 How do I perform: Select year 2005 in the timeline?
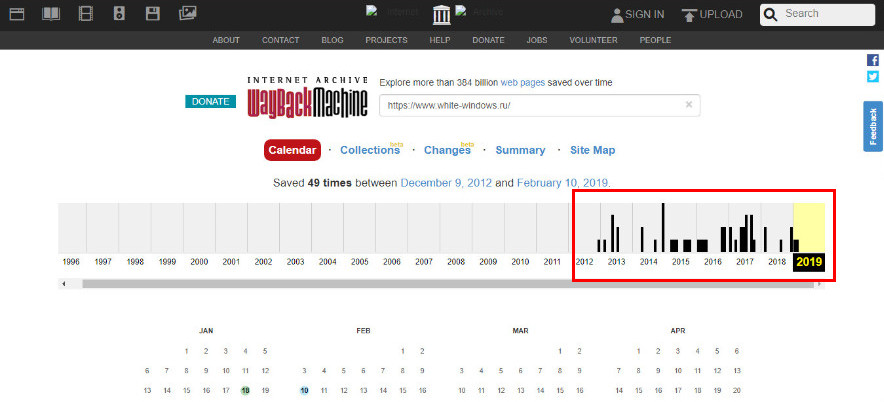[x=360, y=262]
